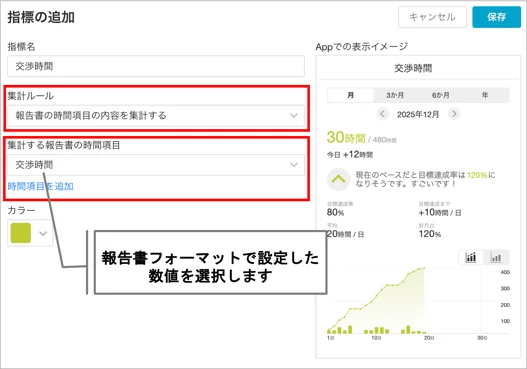Click the キャンセル button

432,17
